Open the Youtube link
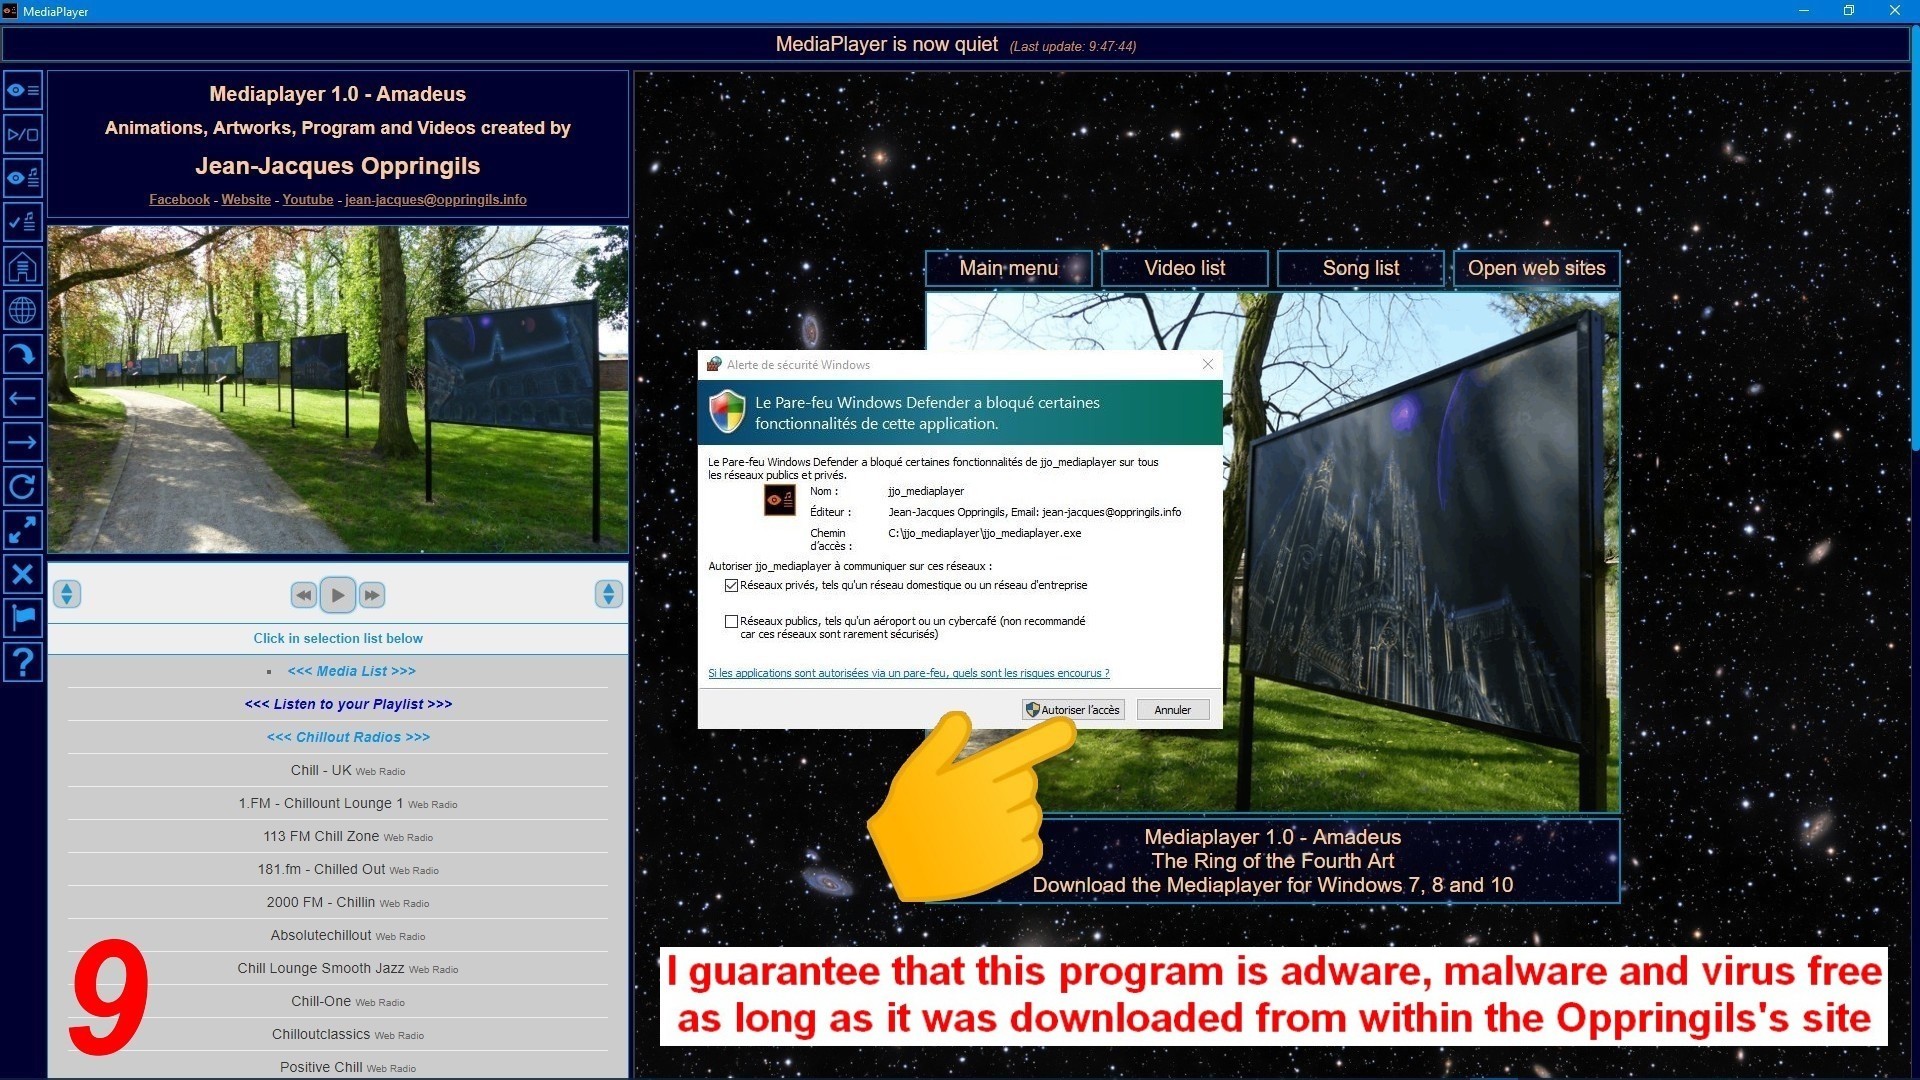 tap(308, 199)
